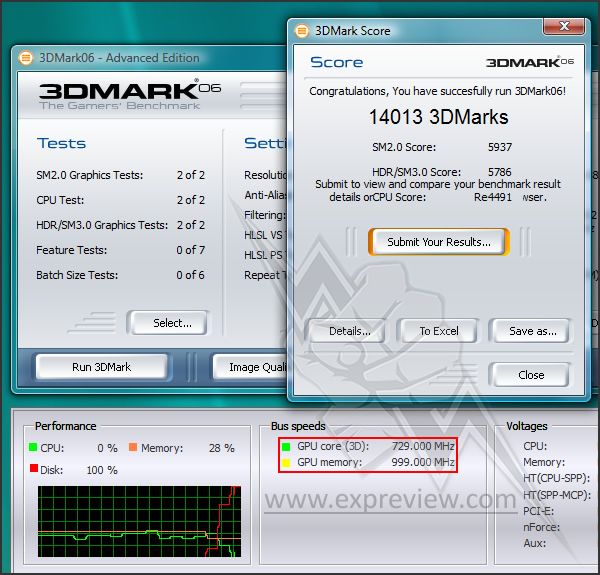Click the 3DMark06 Advanced Edition window icon
The image size is (600, 575).
(x=26, y=58)
